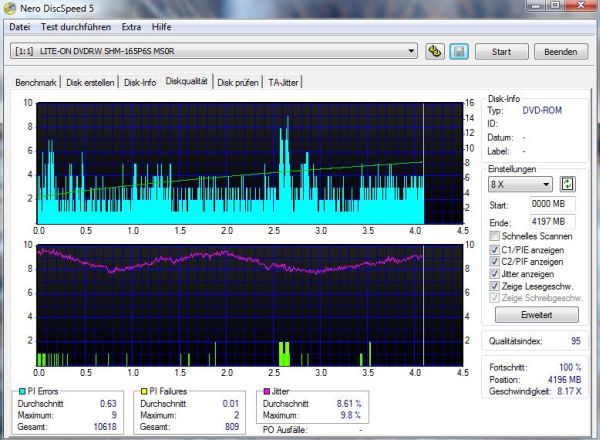Click the green refresh icon beside speed
Viewport: 600px width, 440px height.
[x=568, y=184]
